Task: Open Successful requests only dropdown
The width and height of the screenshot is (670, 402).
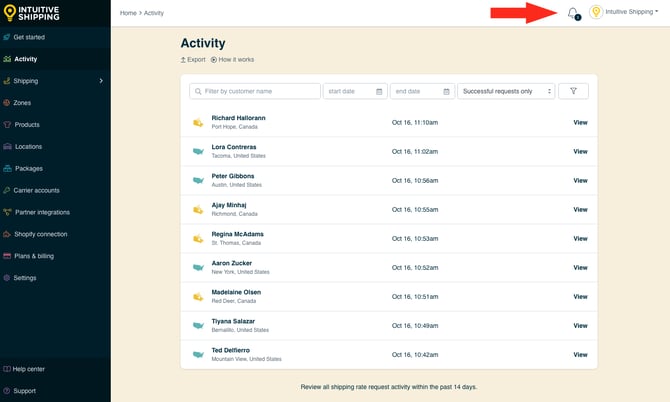Action: click(506, 91)
